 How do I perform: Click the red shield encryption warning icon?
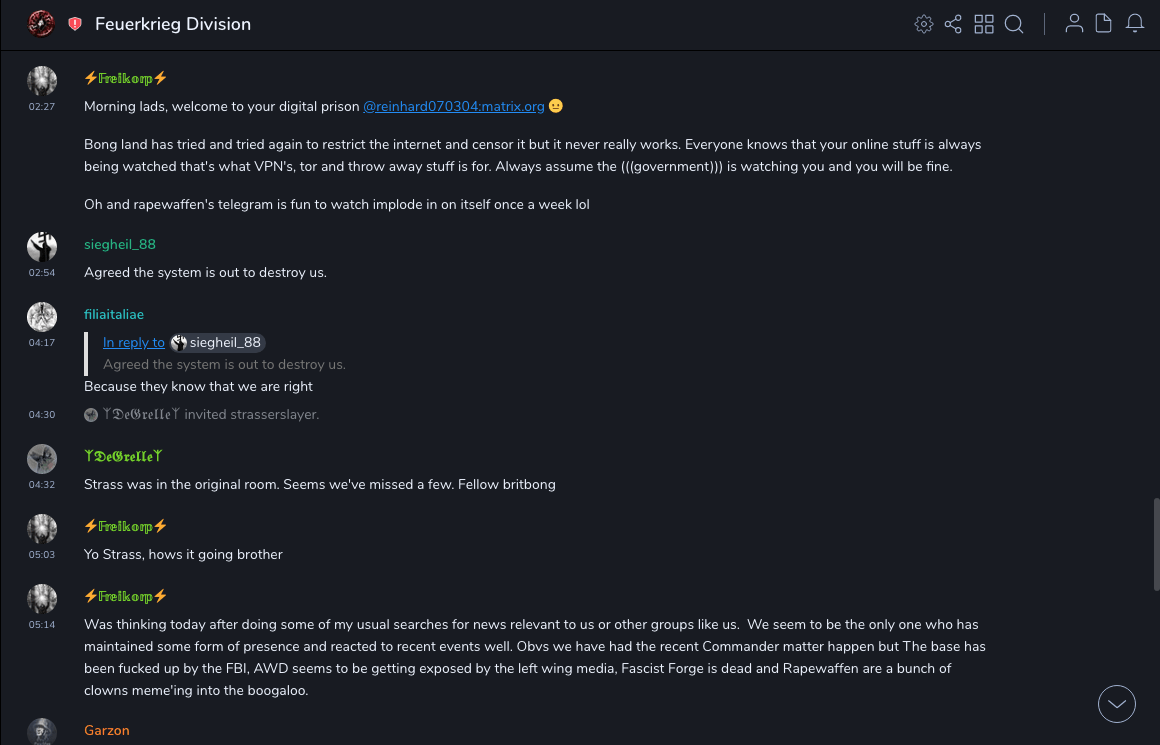click(x=75, y=24)
